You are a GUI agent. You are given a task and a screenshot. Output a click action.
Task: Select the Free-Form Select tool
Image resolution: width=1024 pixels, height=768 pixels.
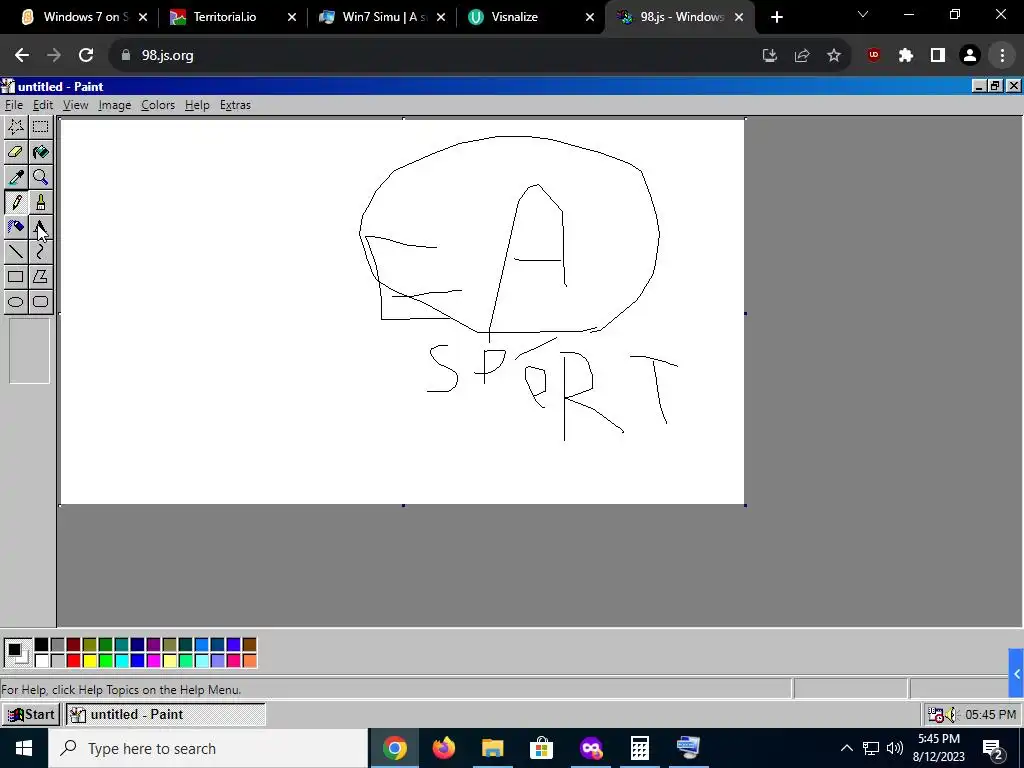pos(16,127)
